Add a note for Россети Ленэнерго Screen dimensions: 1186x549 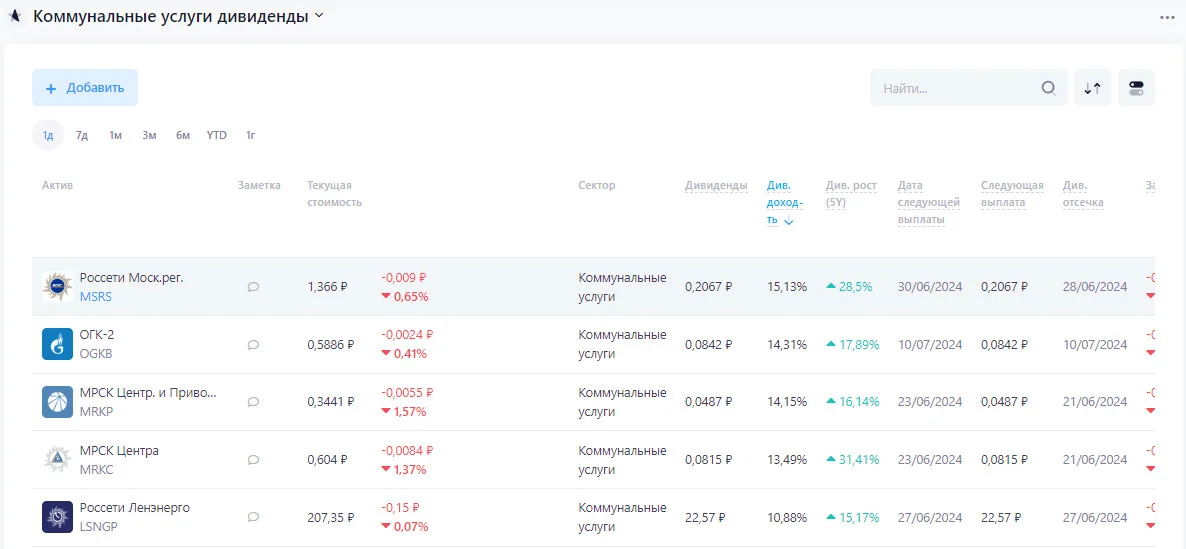[253, 516]
